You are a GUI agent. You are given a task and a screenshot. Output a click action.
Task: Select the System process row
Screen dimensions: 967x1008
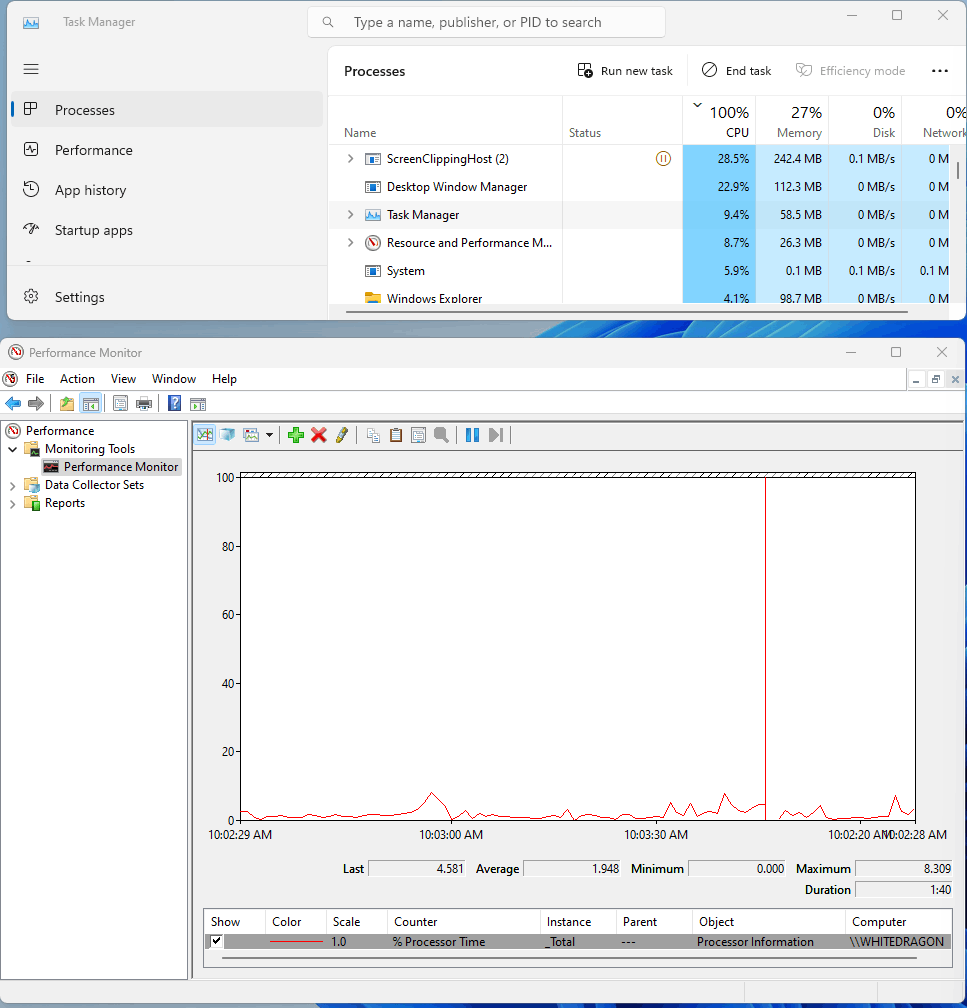[x=638, y=271]
